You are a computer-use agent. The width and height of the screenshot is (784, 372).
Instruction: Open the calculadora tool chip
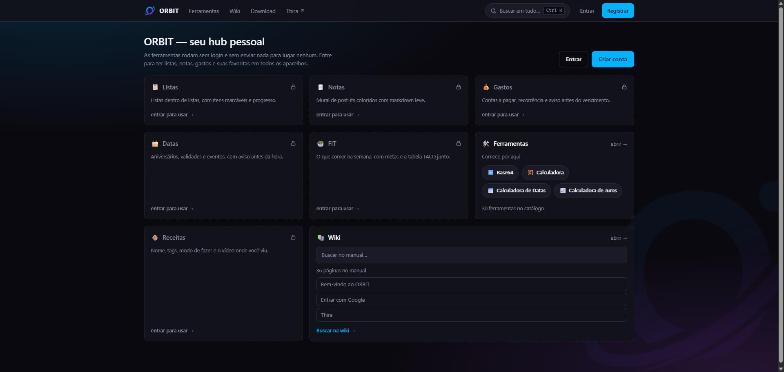pos(546,172)
